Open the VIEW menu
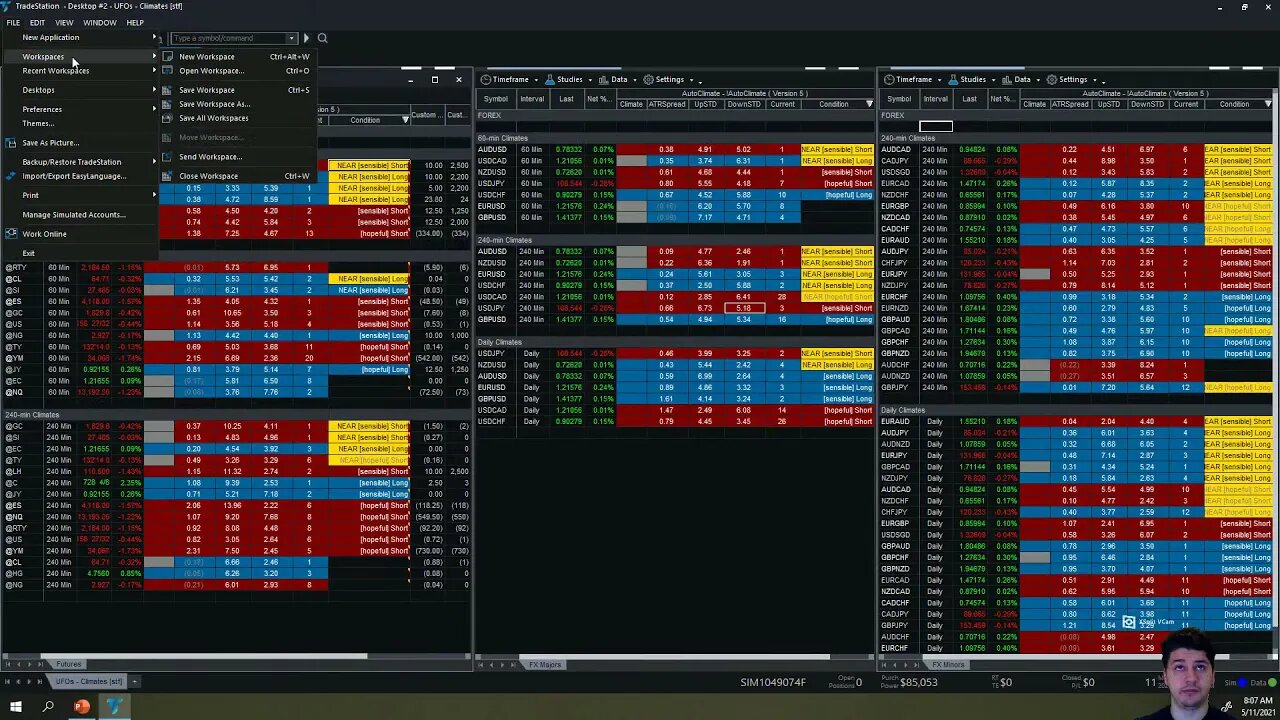Viewport: 1280px width, 720px height. tap(64, 22)
